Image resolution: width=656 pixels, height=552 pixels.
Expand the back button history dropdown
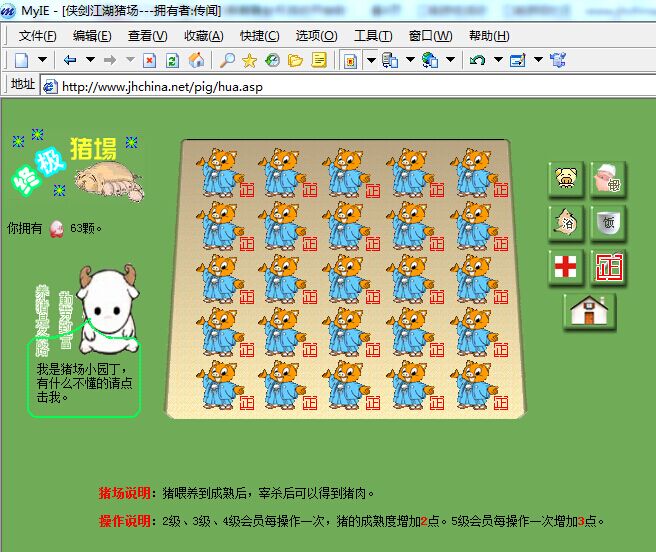[90, 60]
